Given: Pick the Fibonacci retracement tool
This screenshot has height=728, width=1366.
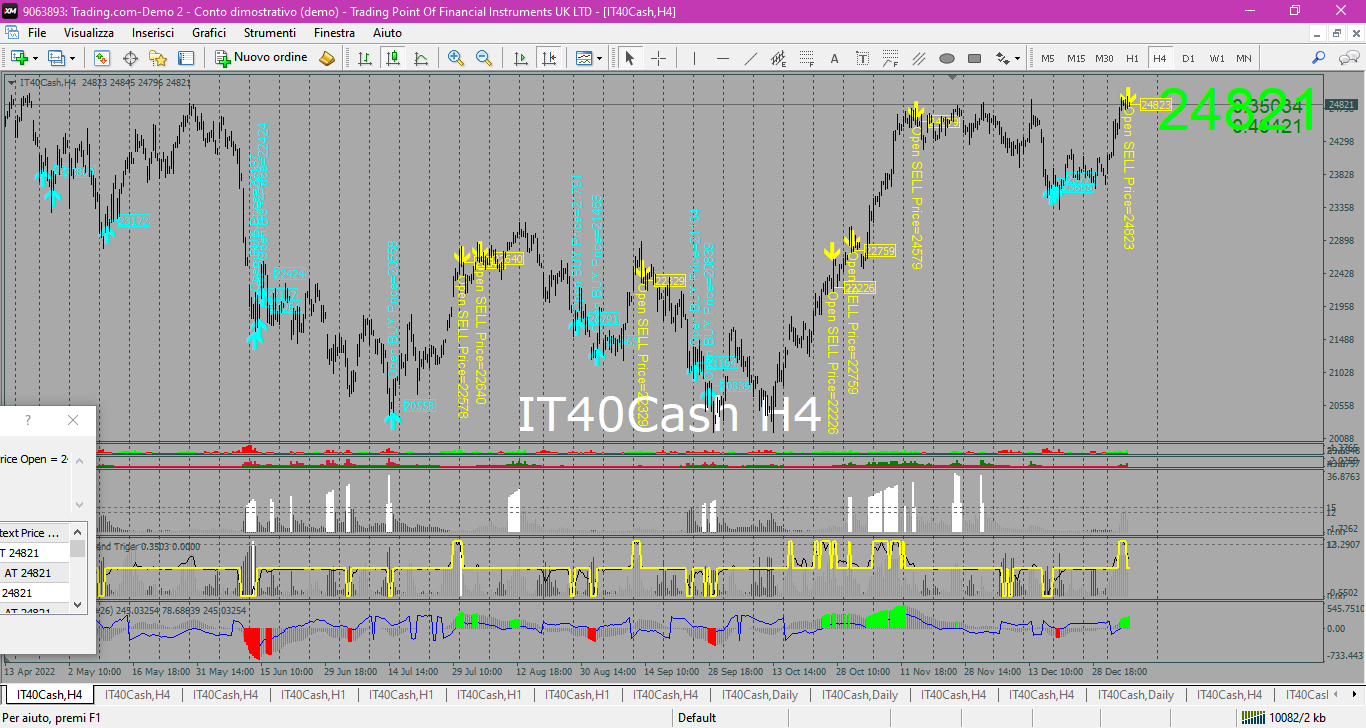Looking at the screenshot, I should pyautogui.click(x=807, y=58).
